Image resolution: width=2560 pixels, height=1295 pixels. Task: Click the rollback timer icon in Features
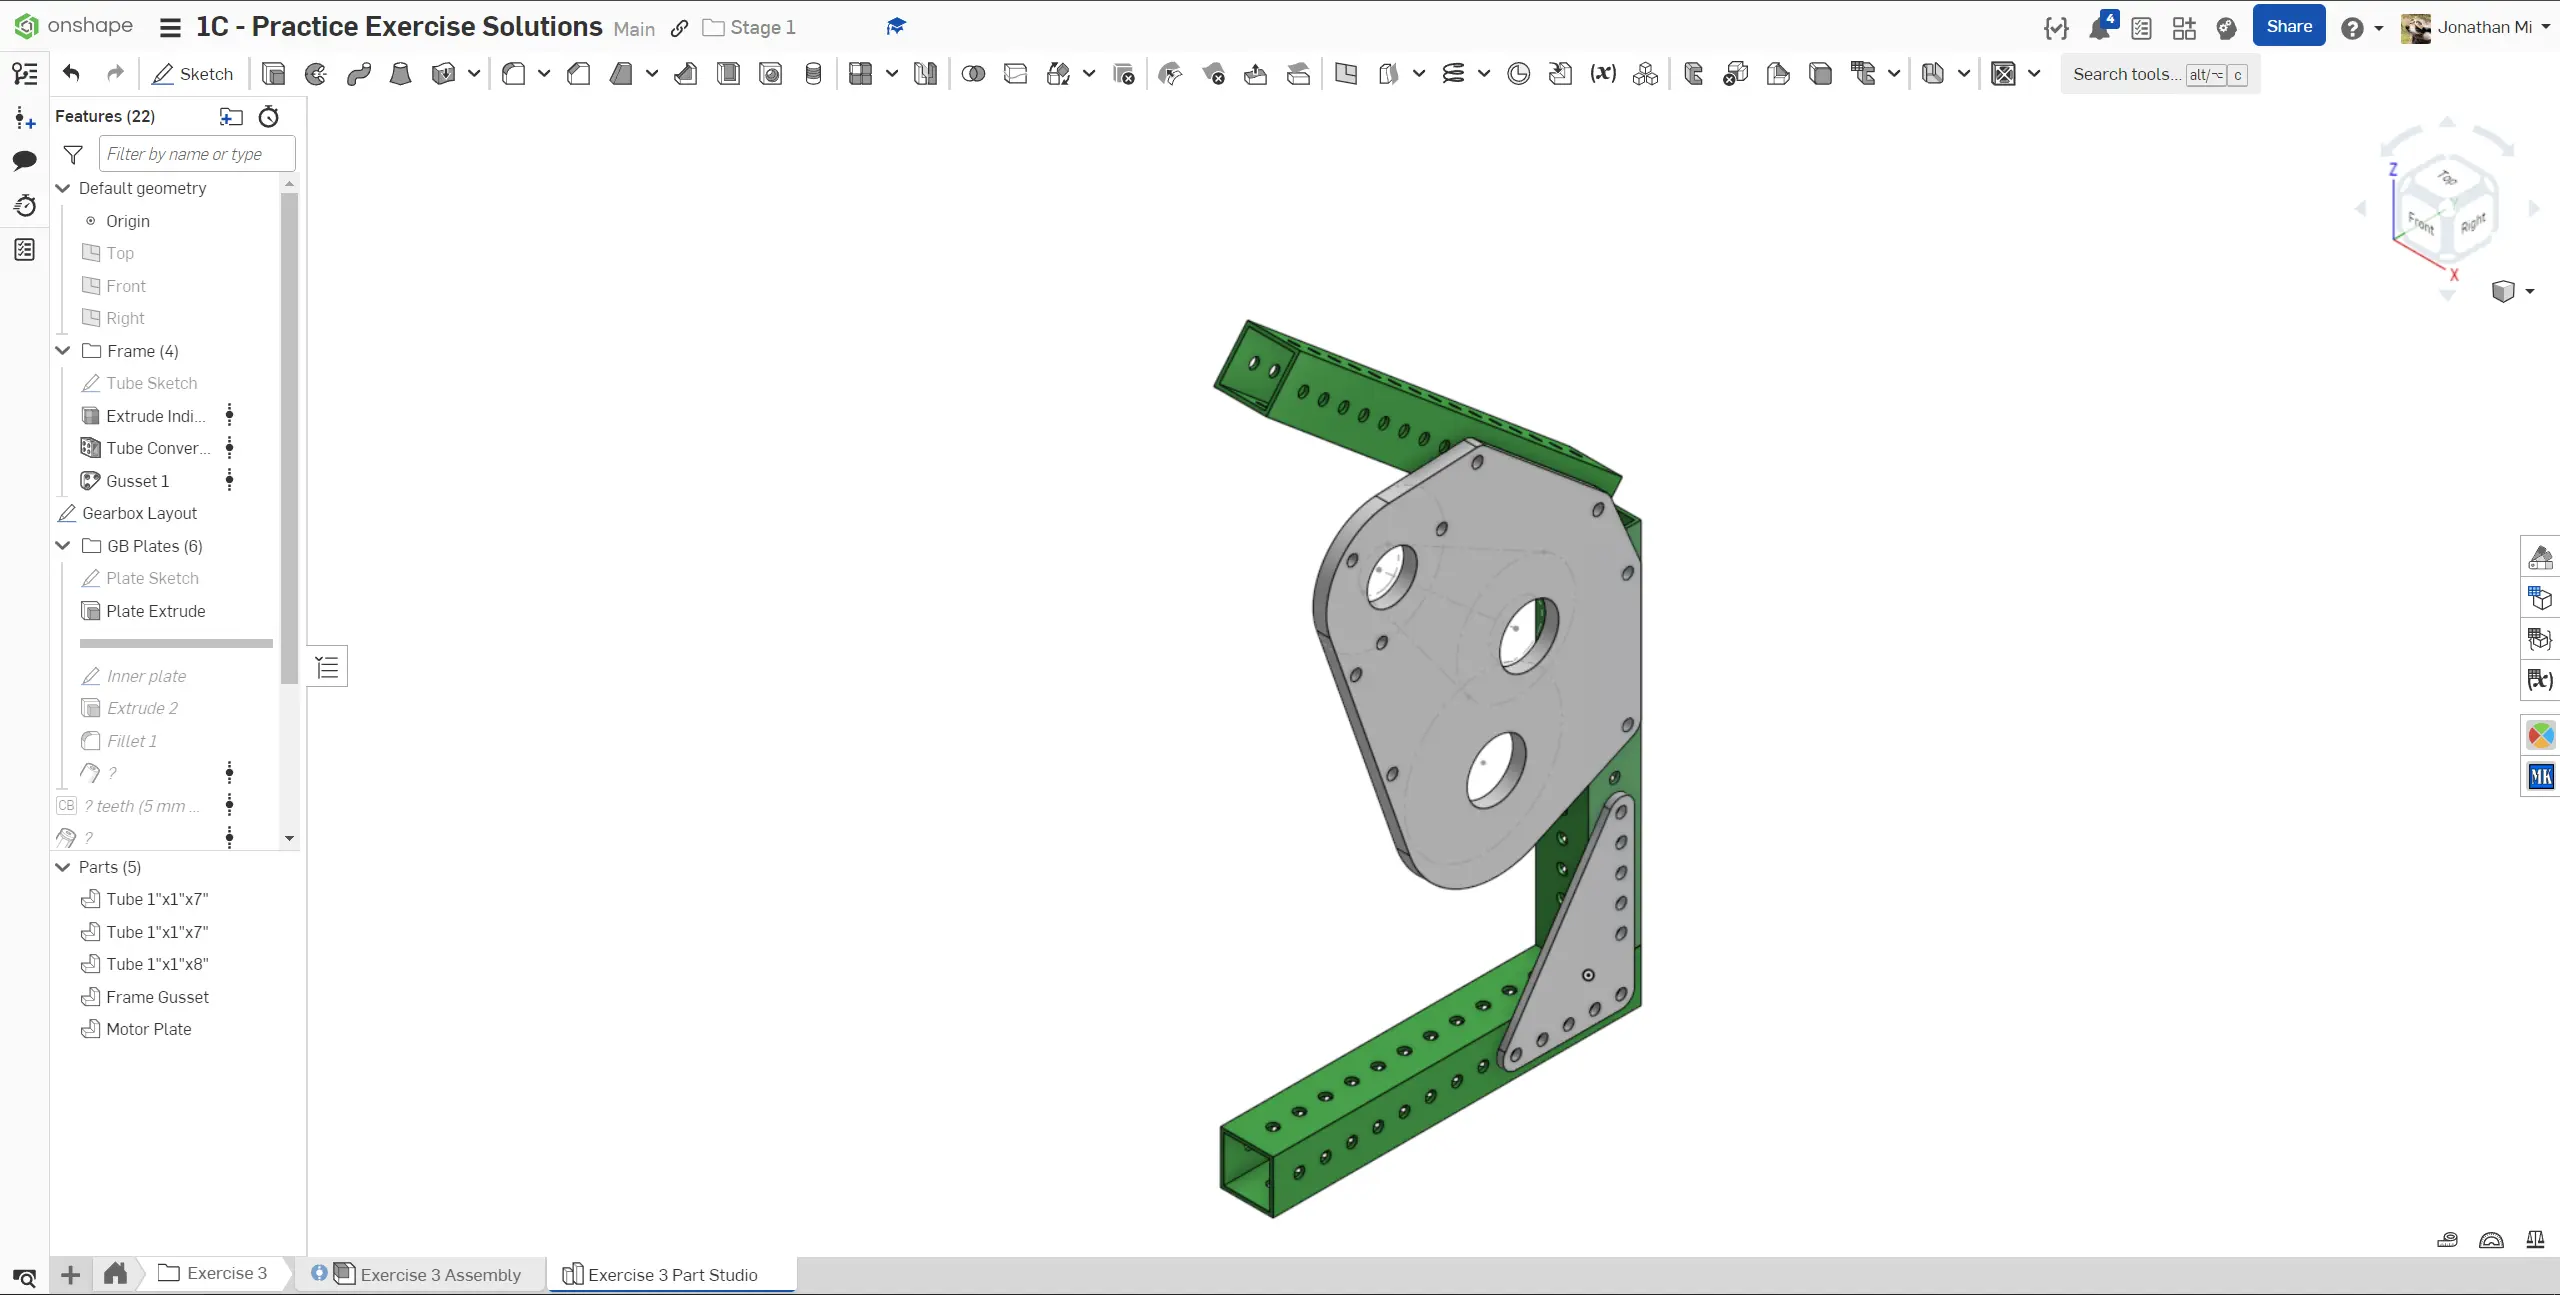(268, 117)
